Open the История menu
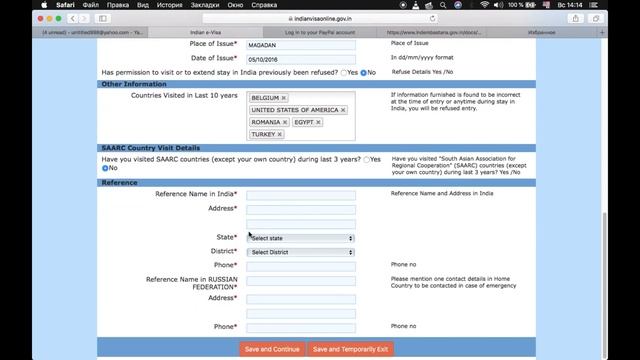 (169, 5)
